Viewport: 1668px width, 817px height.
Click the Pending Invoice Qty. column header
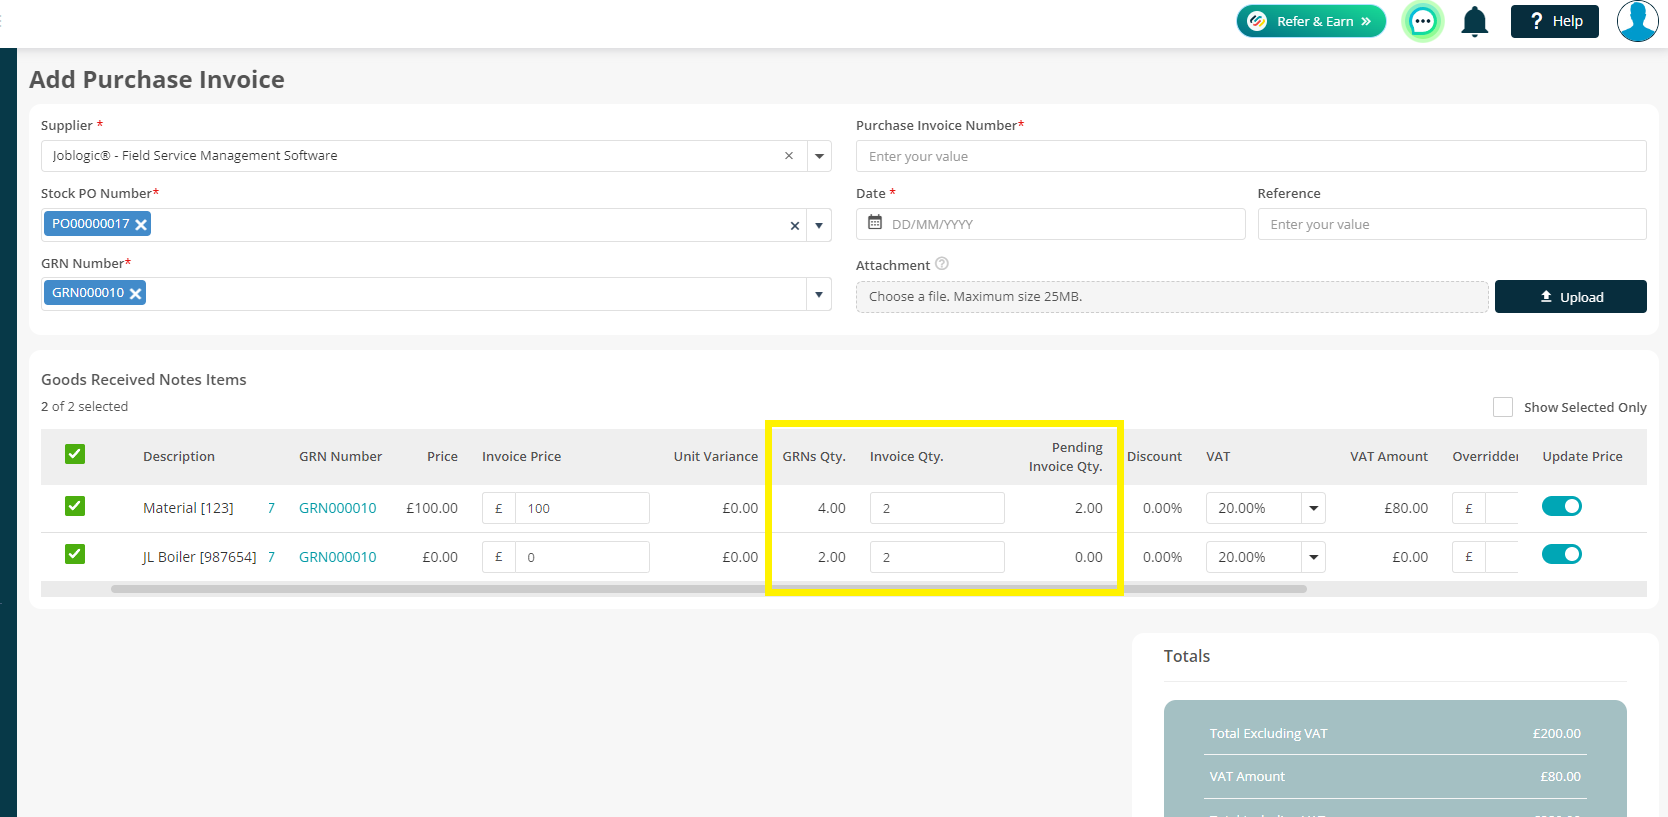click(1066, 457)
